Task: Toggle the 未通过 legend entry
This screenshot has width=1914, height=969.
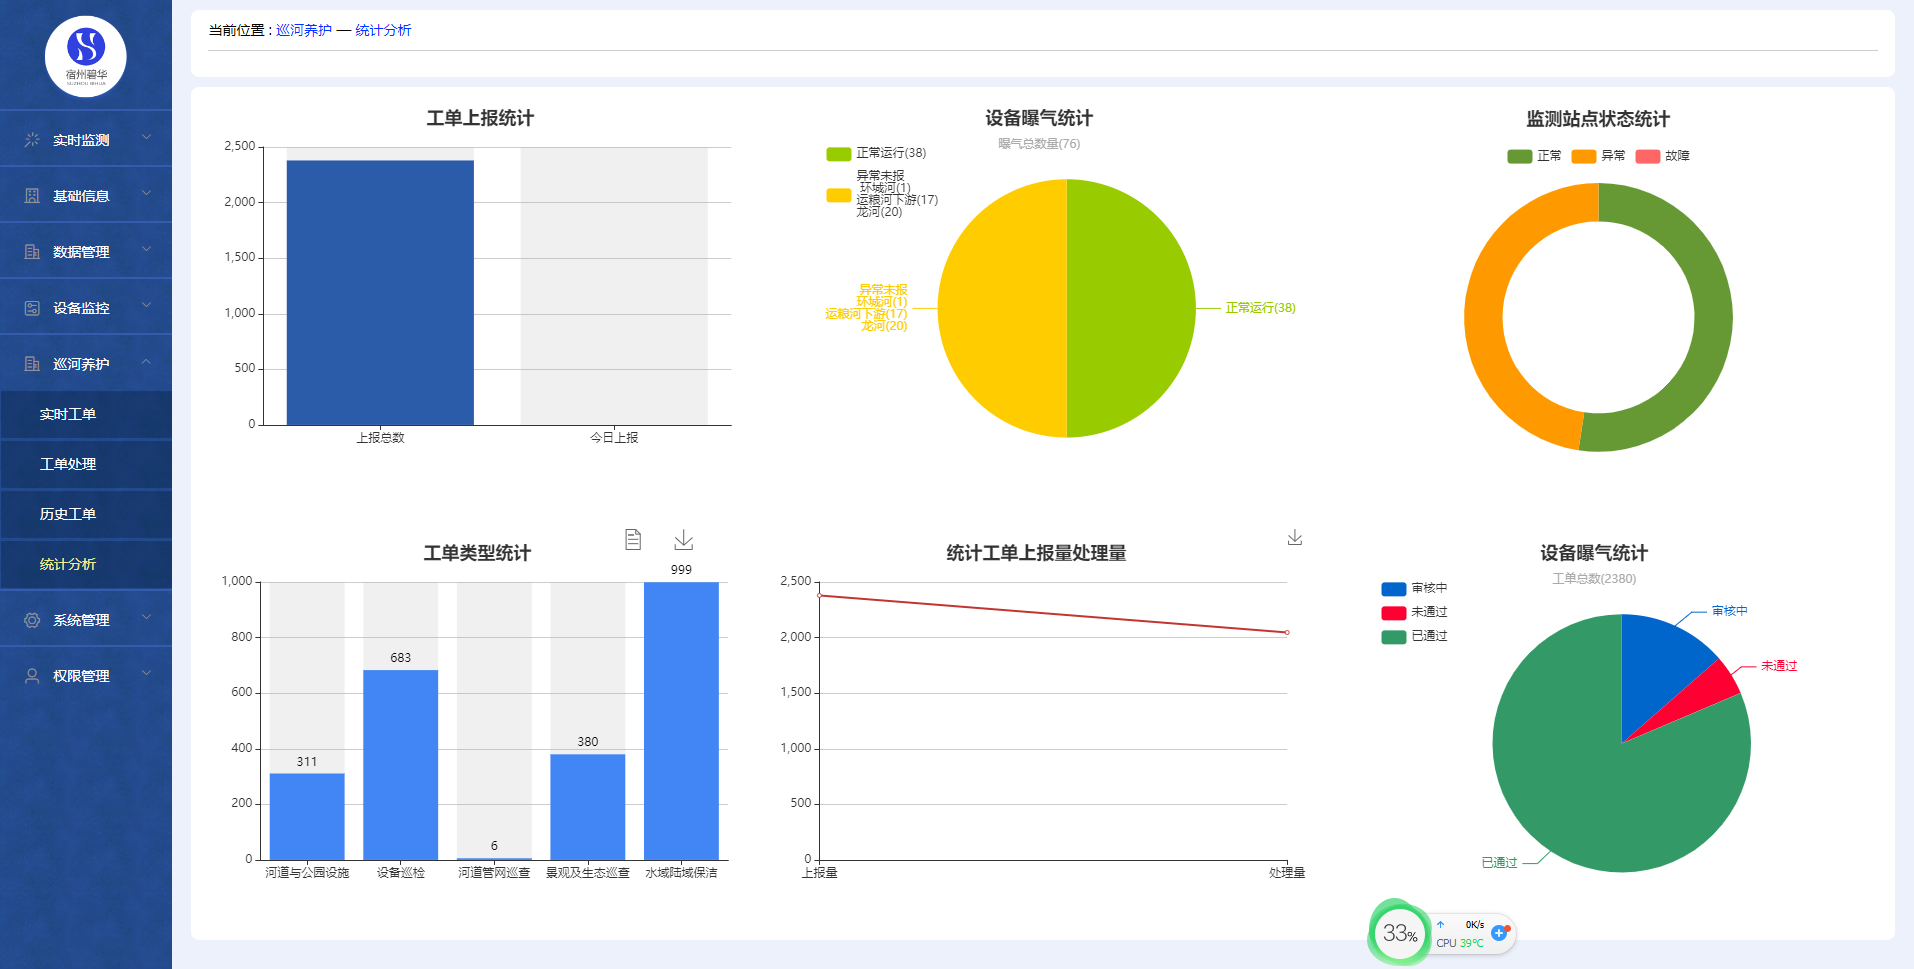Action: tap(1414, 612)
